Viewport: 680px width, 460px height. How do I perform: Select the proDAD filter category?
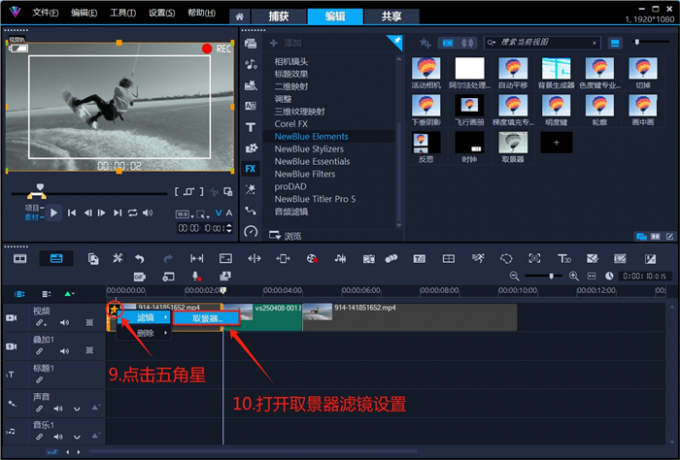click(290, 186)
